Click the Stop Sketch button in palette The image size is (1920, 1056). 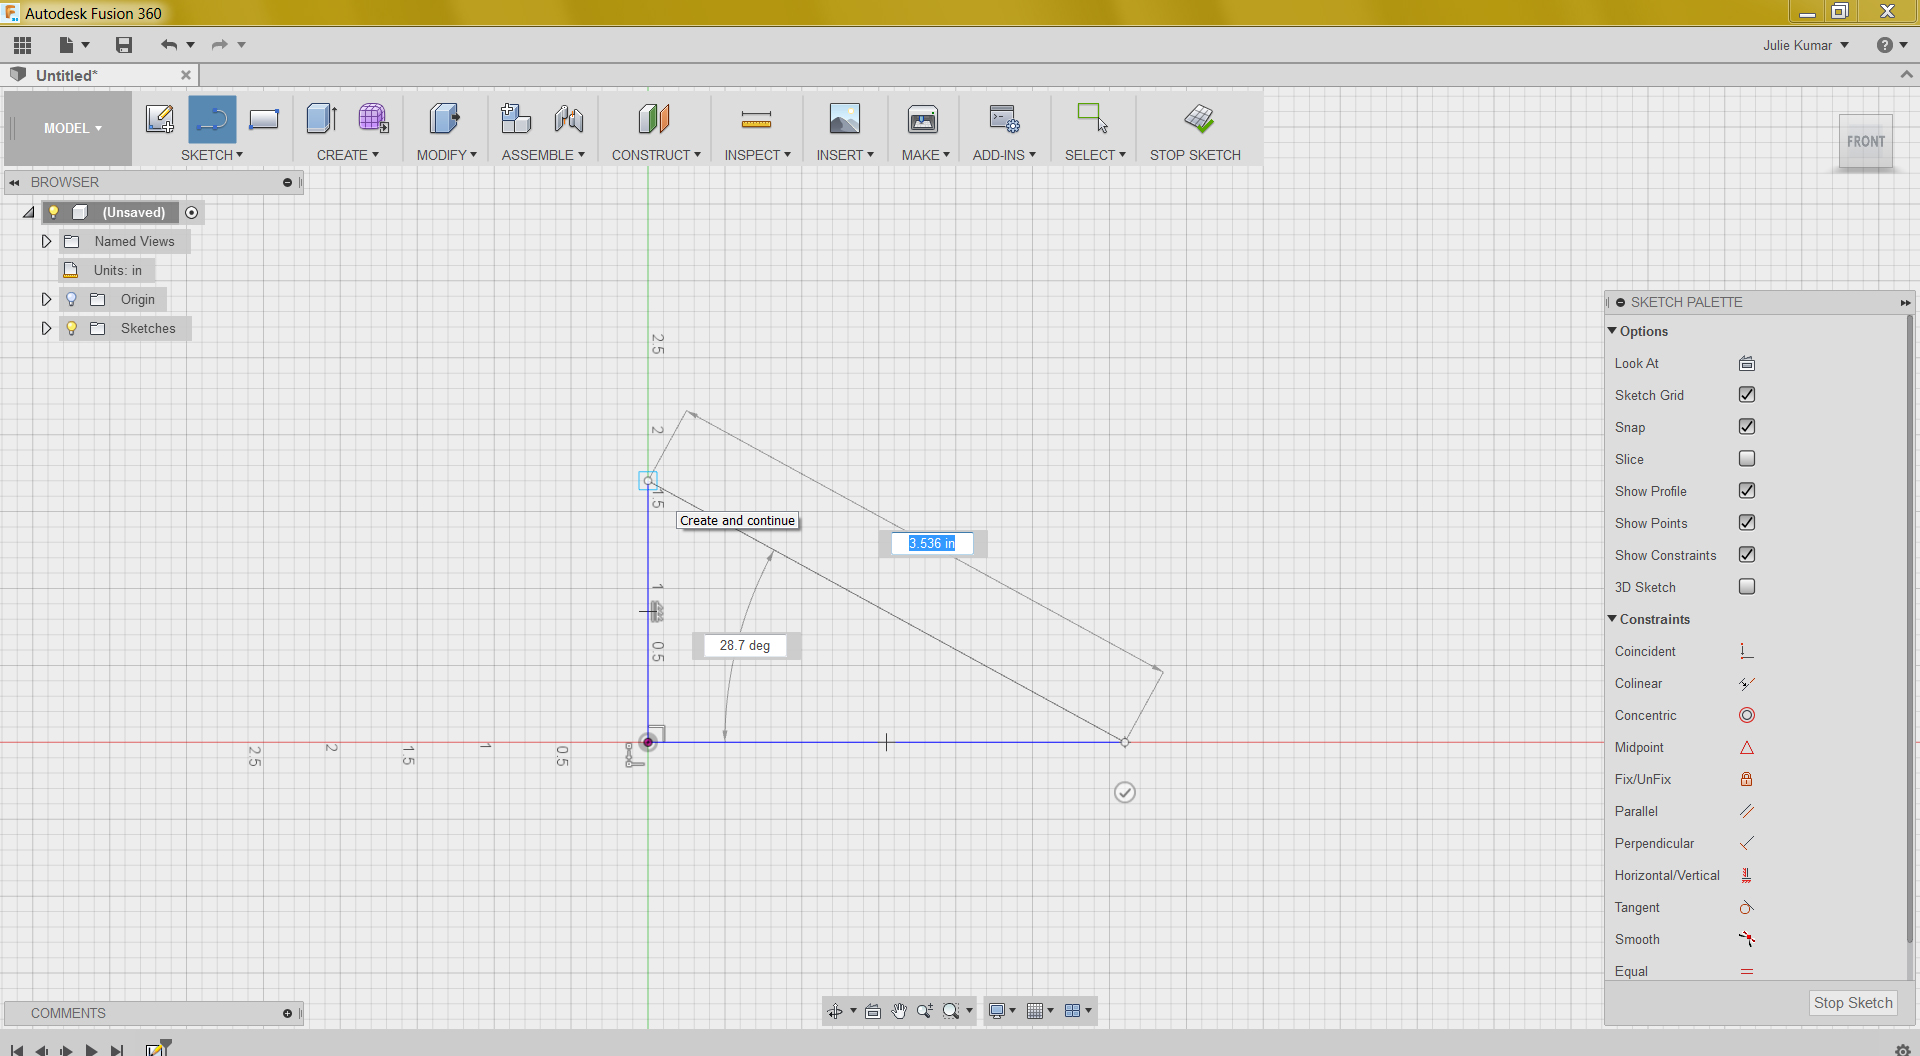[1853, 1003]
